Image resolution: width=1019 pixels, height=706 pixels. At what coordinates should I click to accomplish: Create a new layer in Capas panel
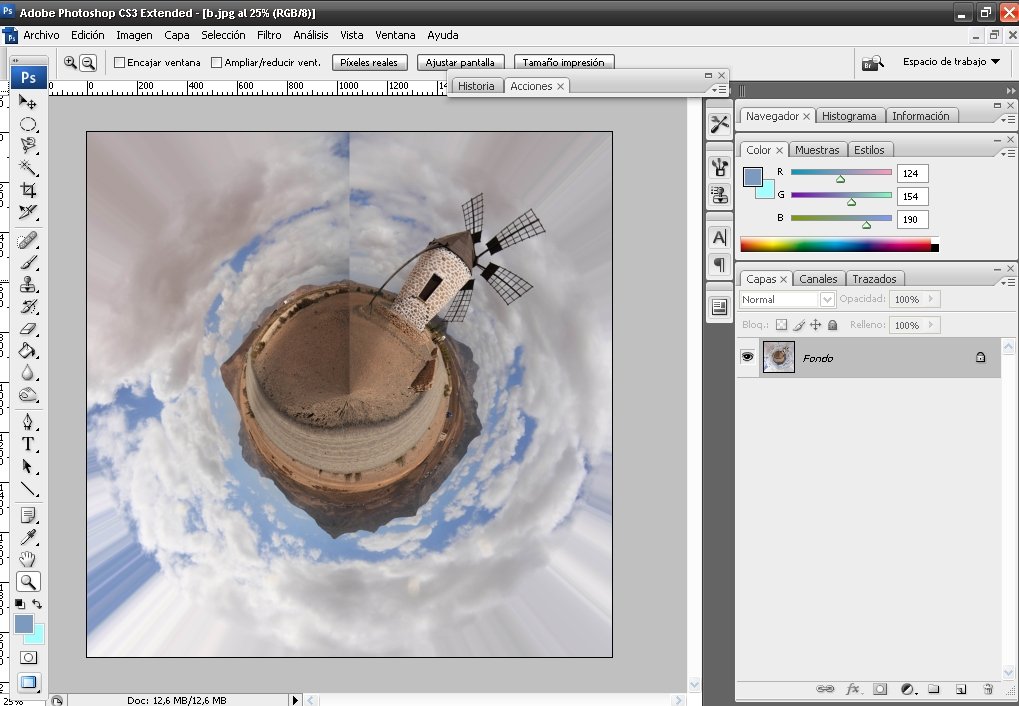pyautogui.click(x=960, y=689)
